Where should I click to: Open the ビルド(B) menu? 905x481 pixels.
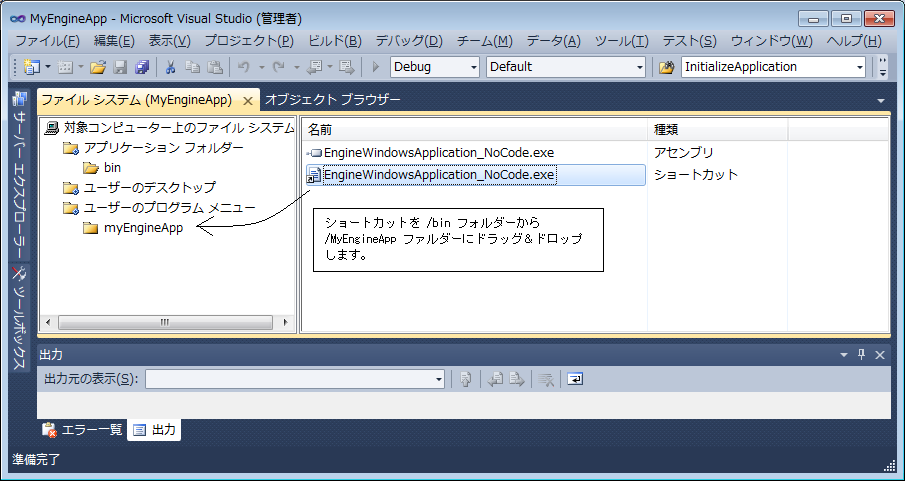point(335,41)
